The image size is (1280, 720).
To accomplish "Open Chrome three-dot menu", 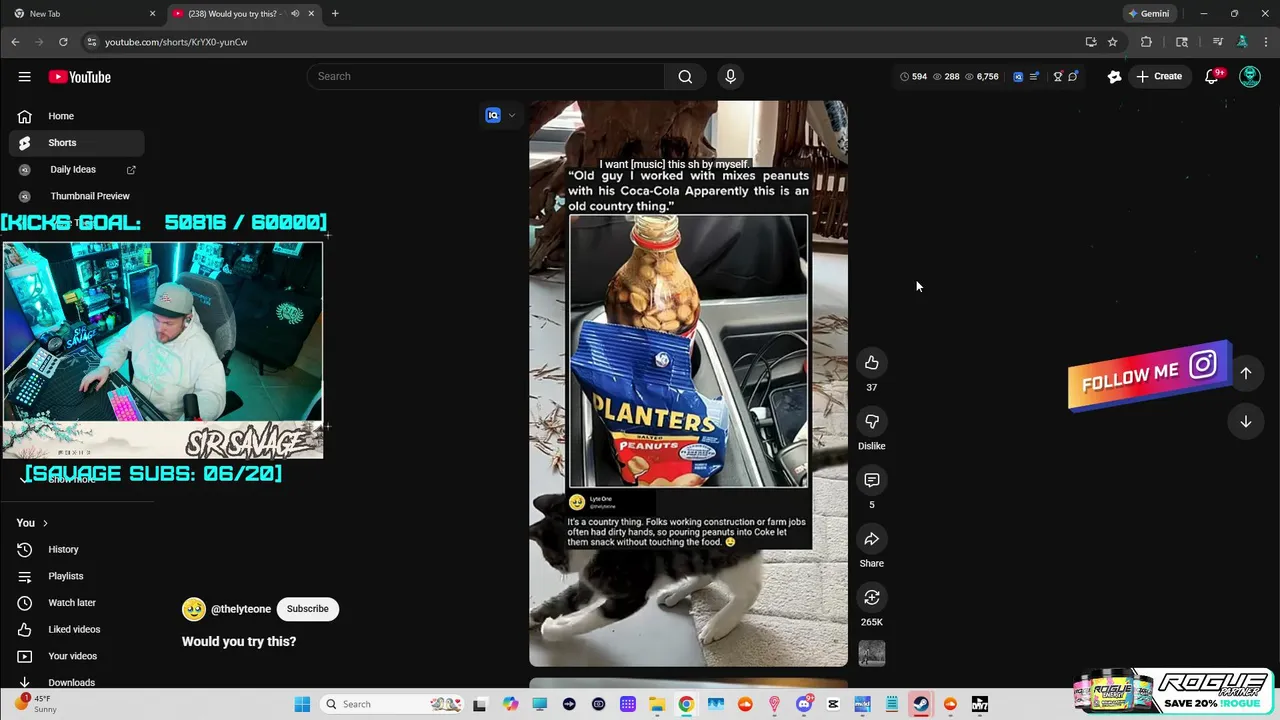I will [1267, 42].
